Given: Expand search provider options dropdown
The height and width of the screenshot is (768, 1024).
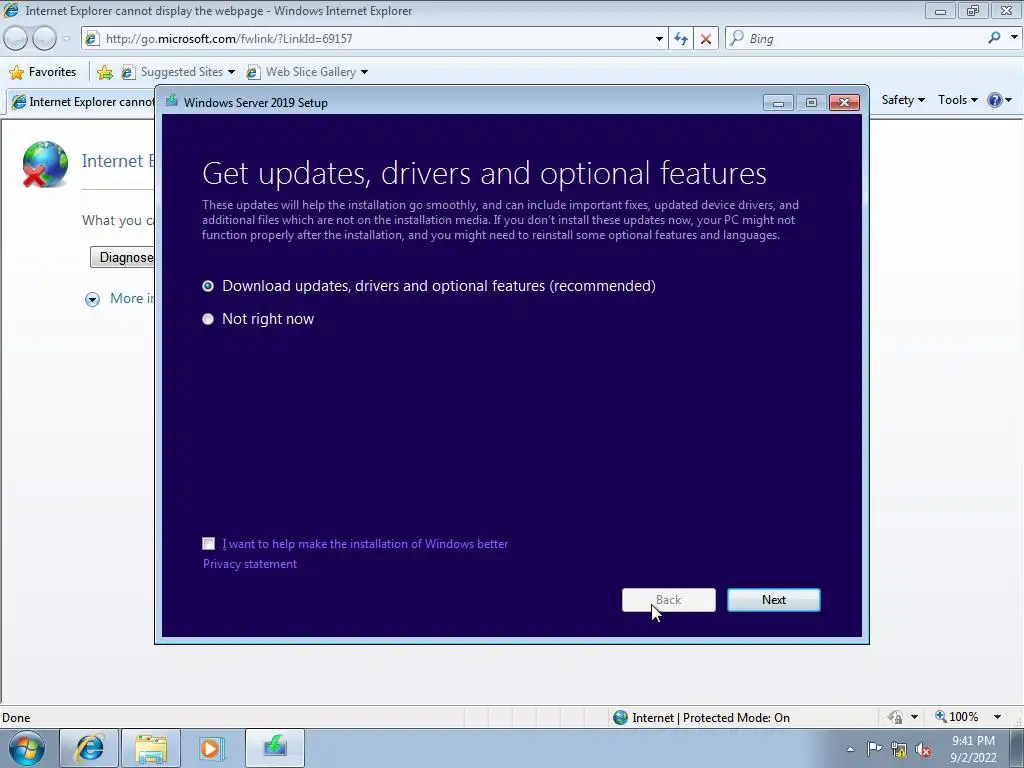Looking at the screenshot, I should pos(1014,38).
